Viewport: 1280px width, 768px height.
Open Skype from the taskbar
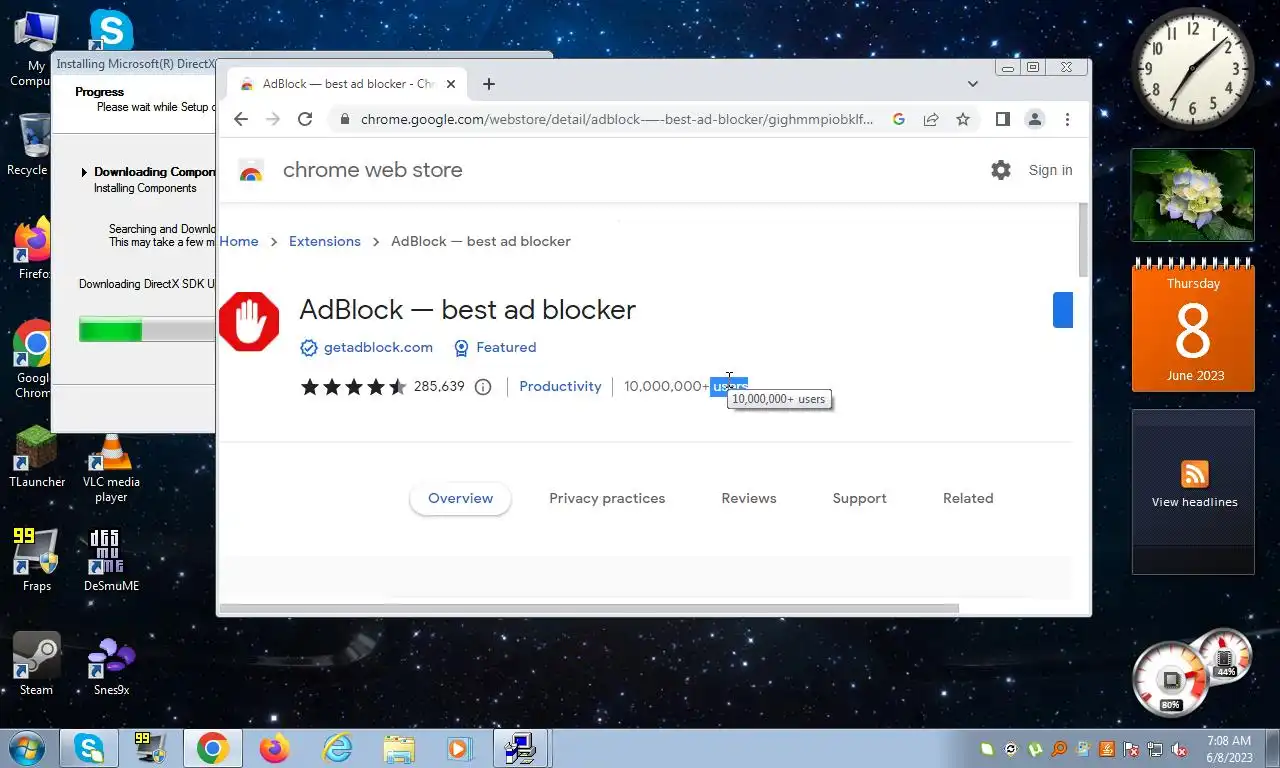tap(89, 748)
